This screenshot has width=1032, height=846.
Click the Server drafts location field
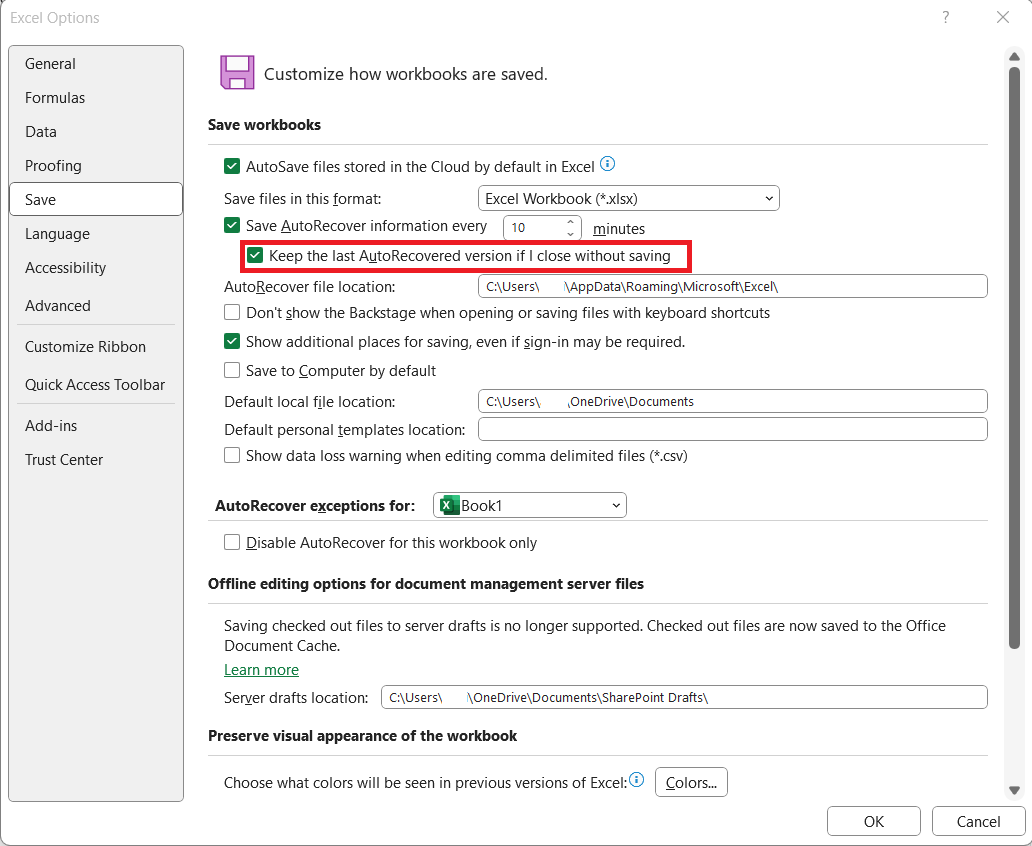point(684,697)
